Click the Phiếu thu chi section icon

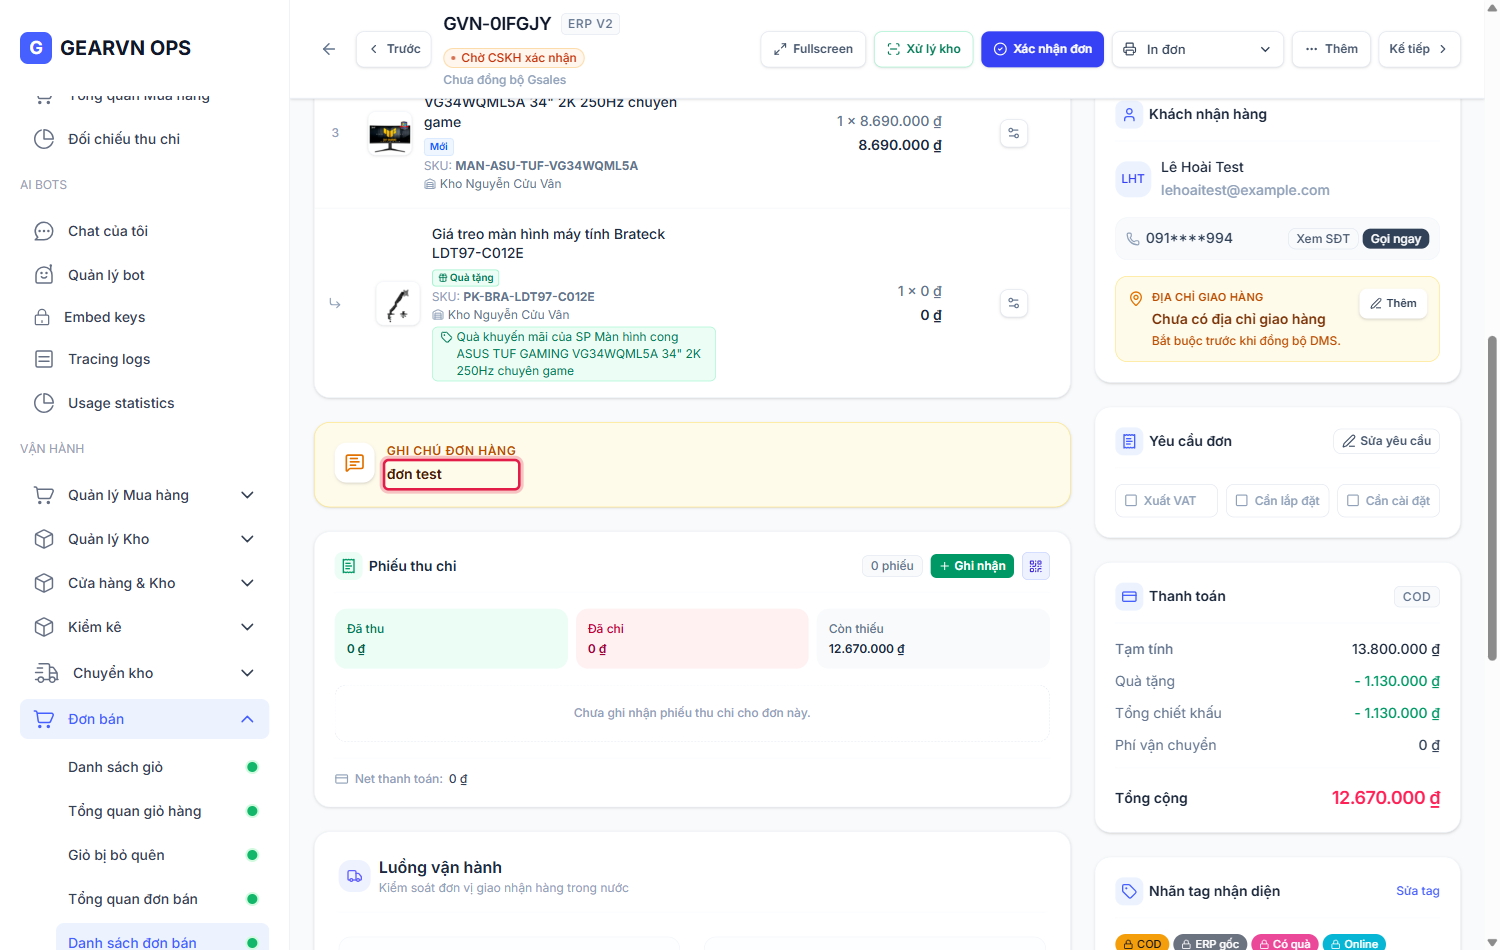coord(348,566)
